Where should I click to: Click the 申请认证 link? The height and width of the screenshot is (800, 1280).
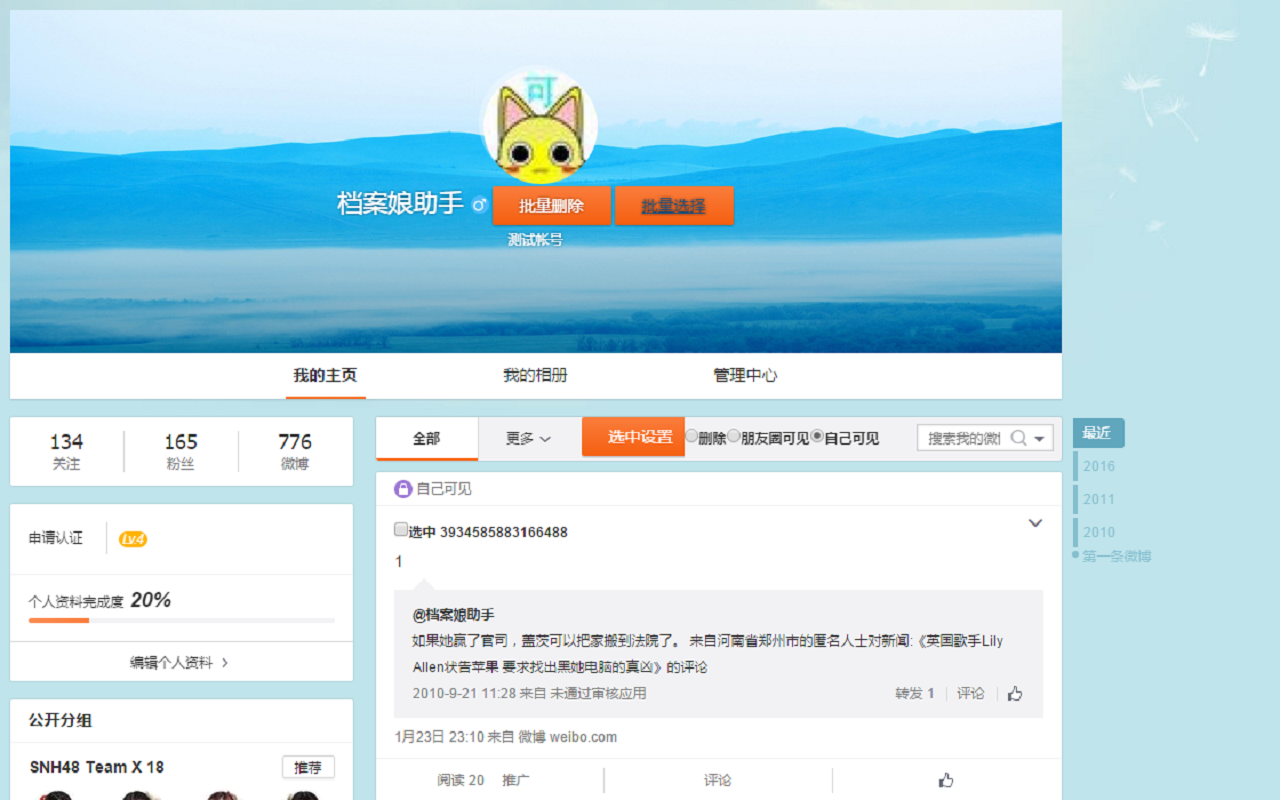56,538
